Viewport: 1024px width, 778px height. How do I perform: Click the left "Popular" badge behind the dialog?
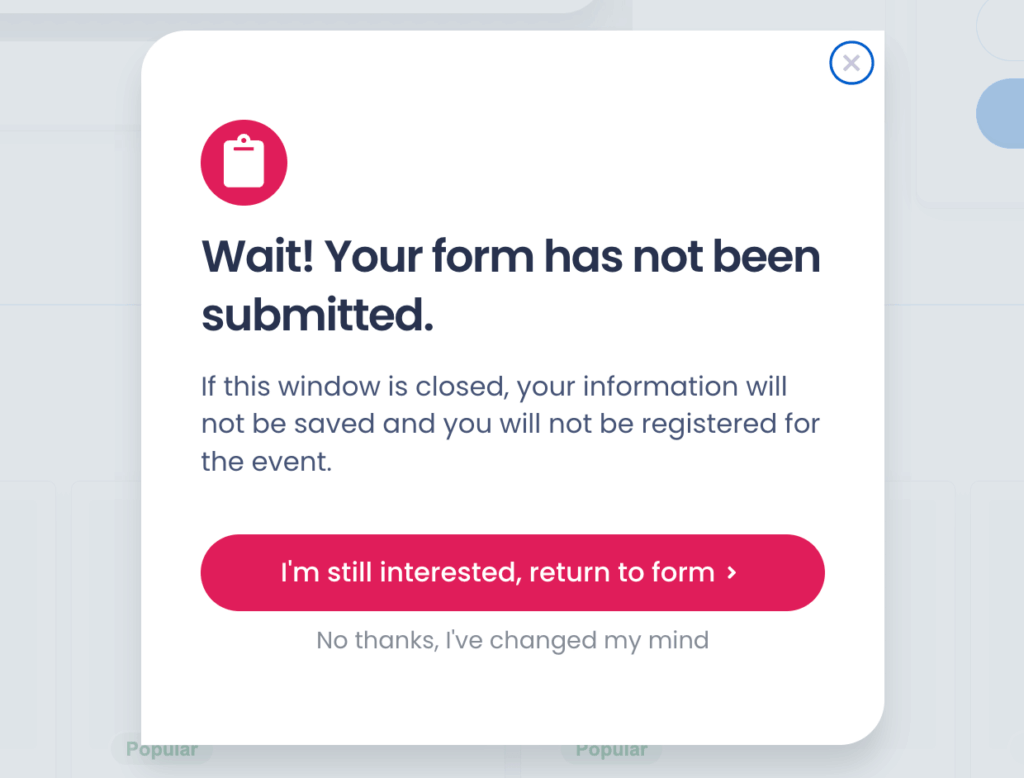coord(161,749)
